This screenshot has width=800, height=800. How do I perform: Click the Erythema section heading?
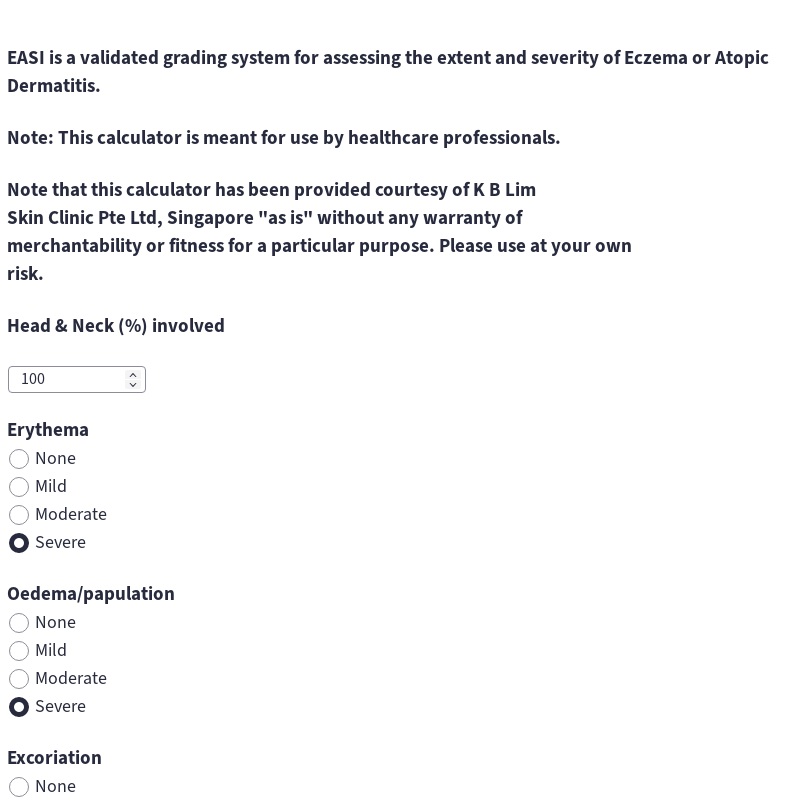pyautogui.click(x=48, y=430)
